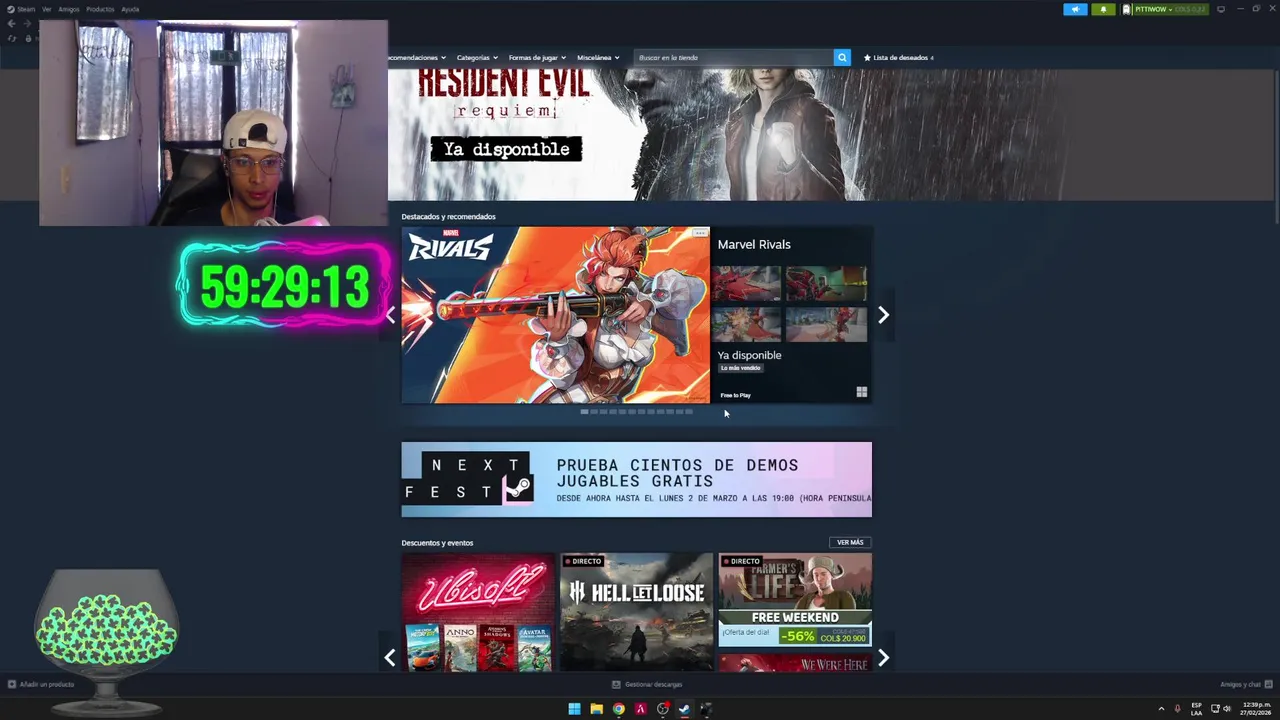The height and width of the screenshot is (720, 1280).
Task: Open Google Chrome from taskbar
Action: point(618,709)
